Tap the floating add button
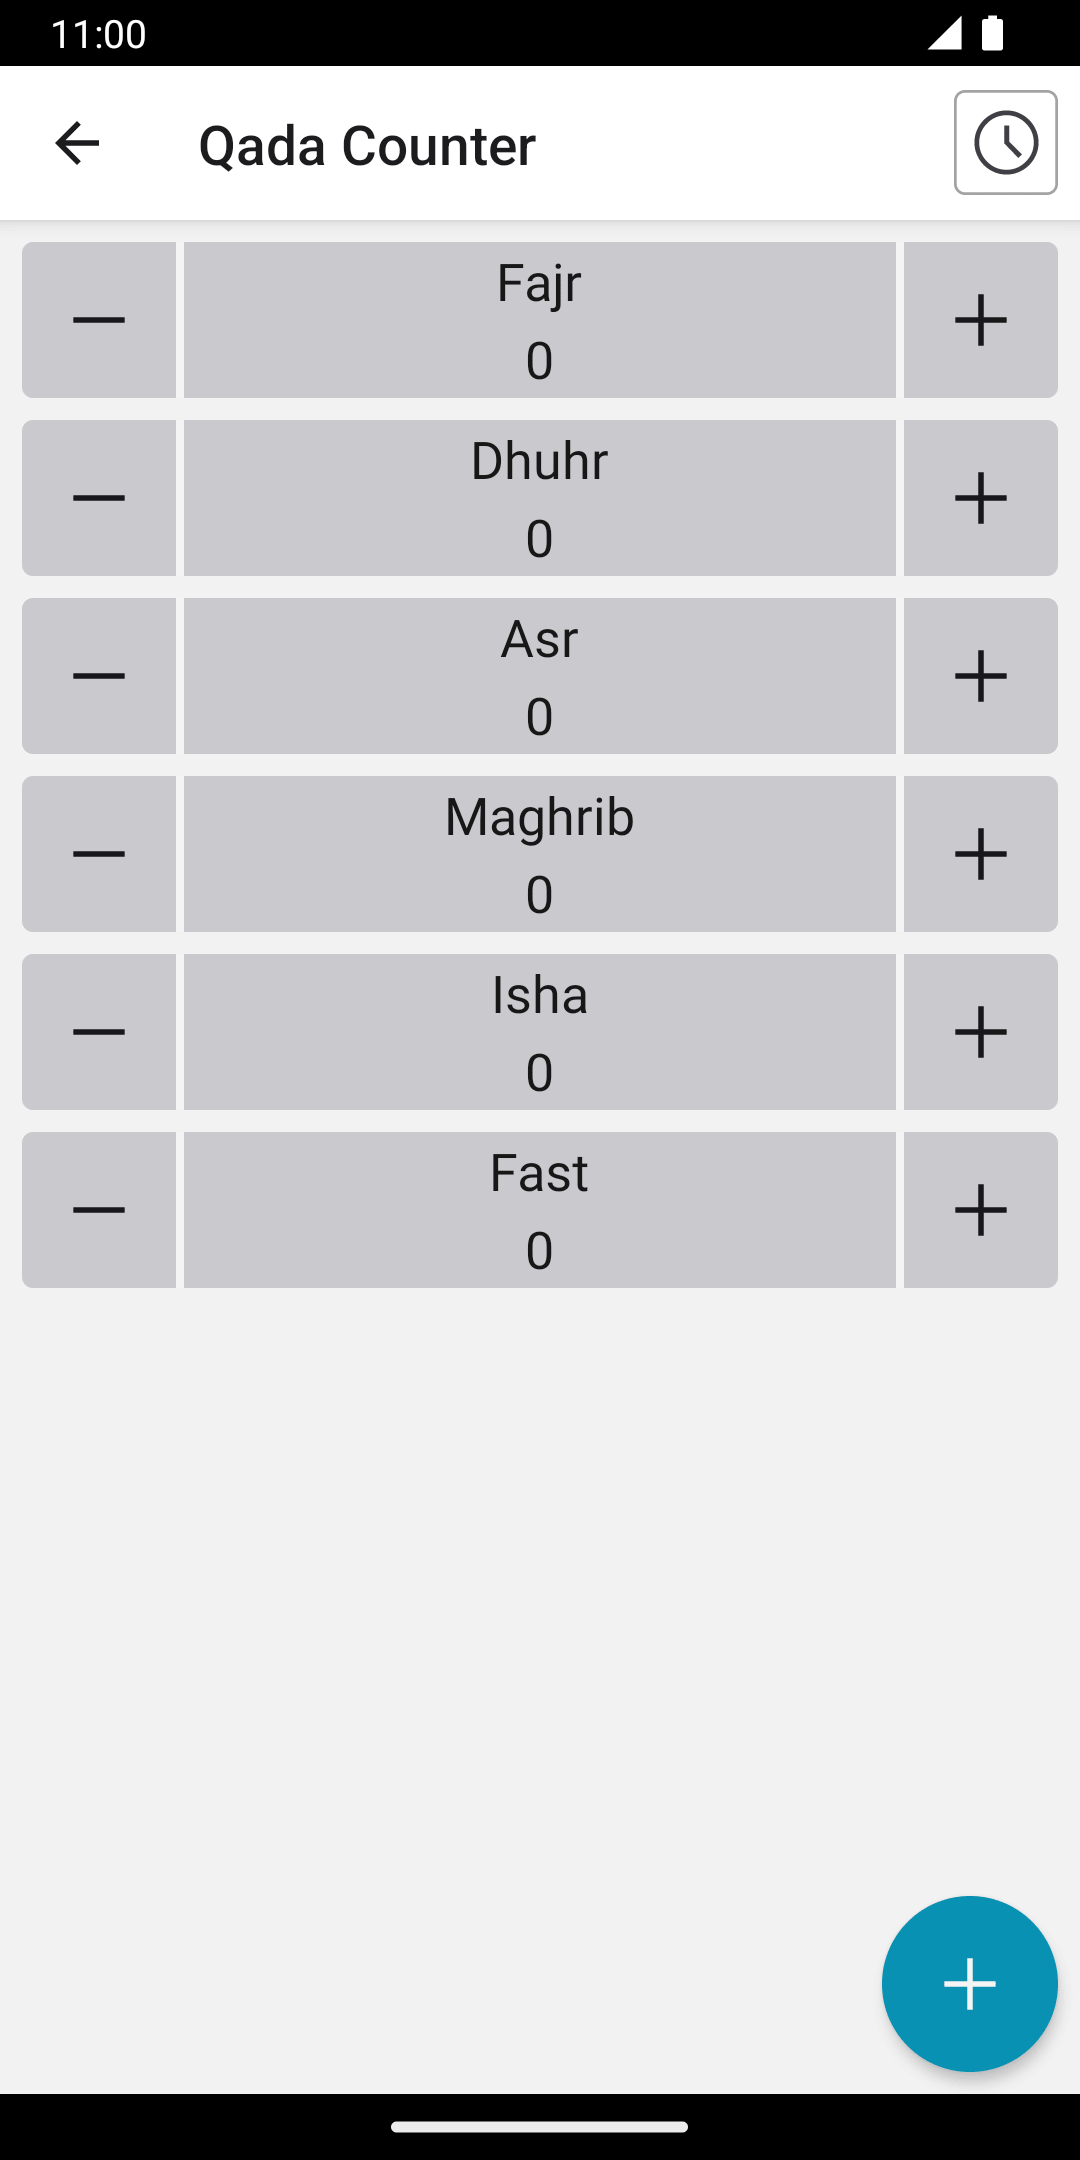Viewport: 1080px width, 2160px height. (969, 1983)
